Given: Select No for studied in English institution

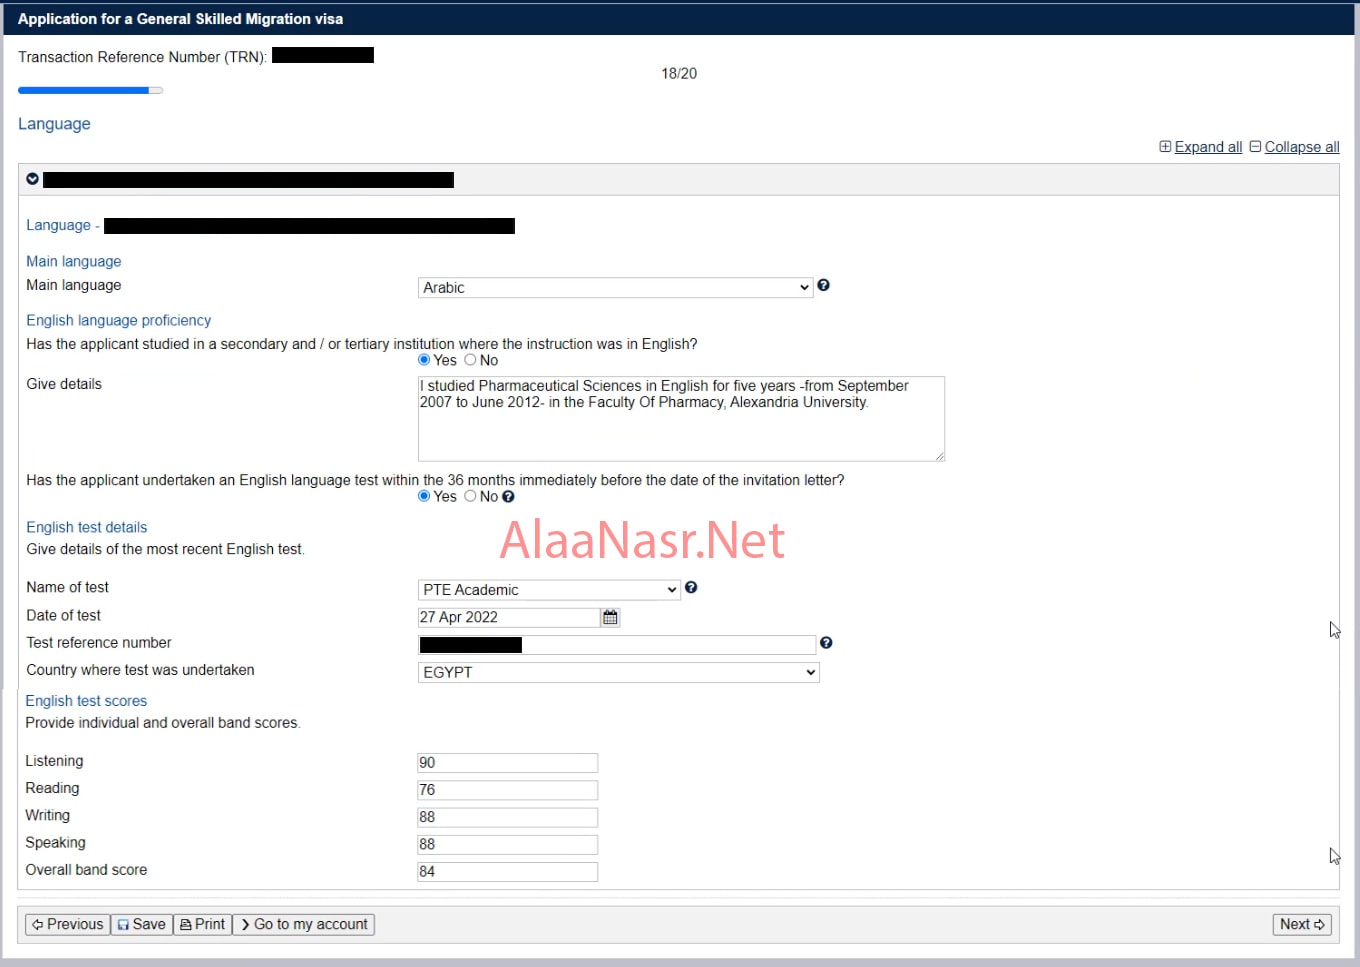Looking at the screenshot, I should tap(470, 360).
